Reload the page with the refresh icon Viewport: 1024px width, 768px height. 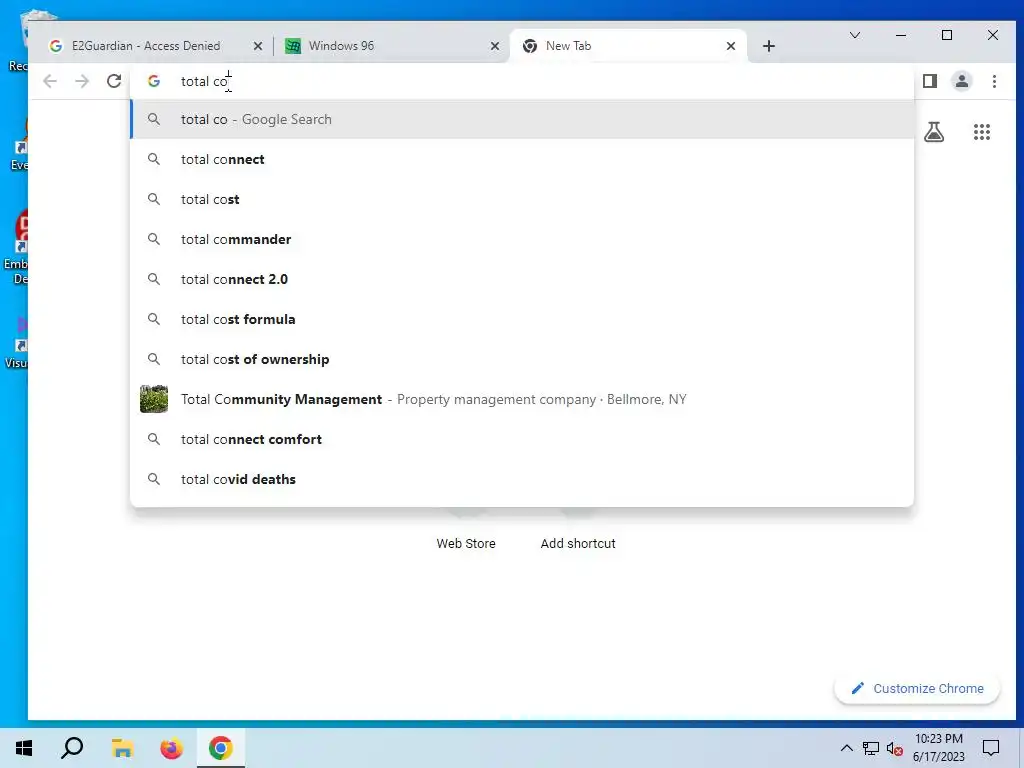pyautogui.click(x=114, y=81)
